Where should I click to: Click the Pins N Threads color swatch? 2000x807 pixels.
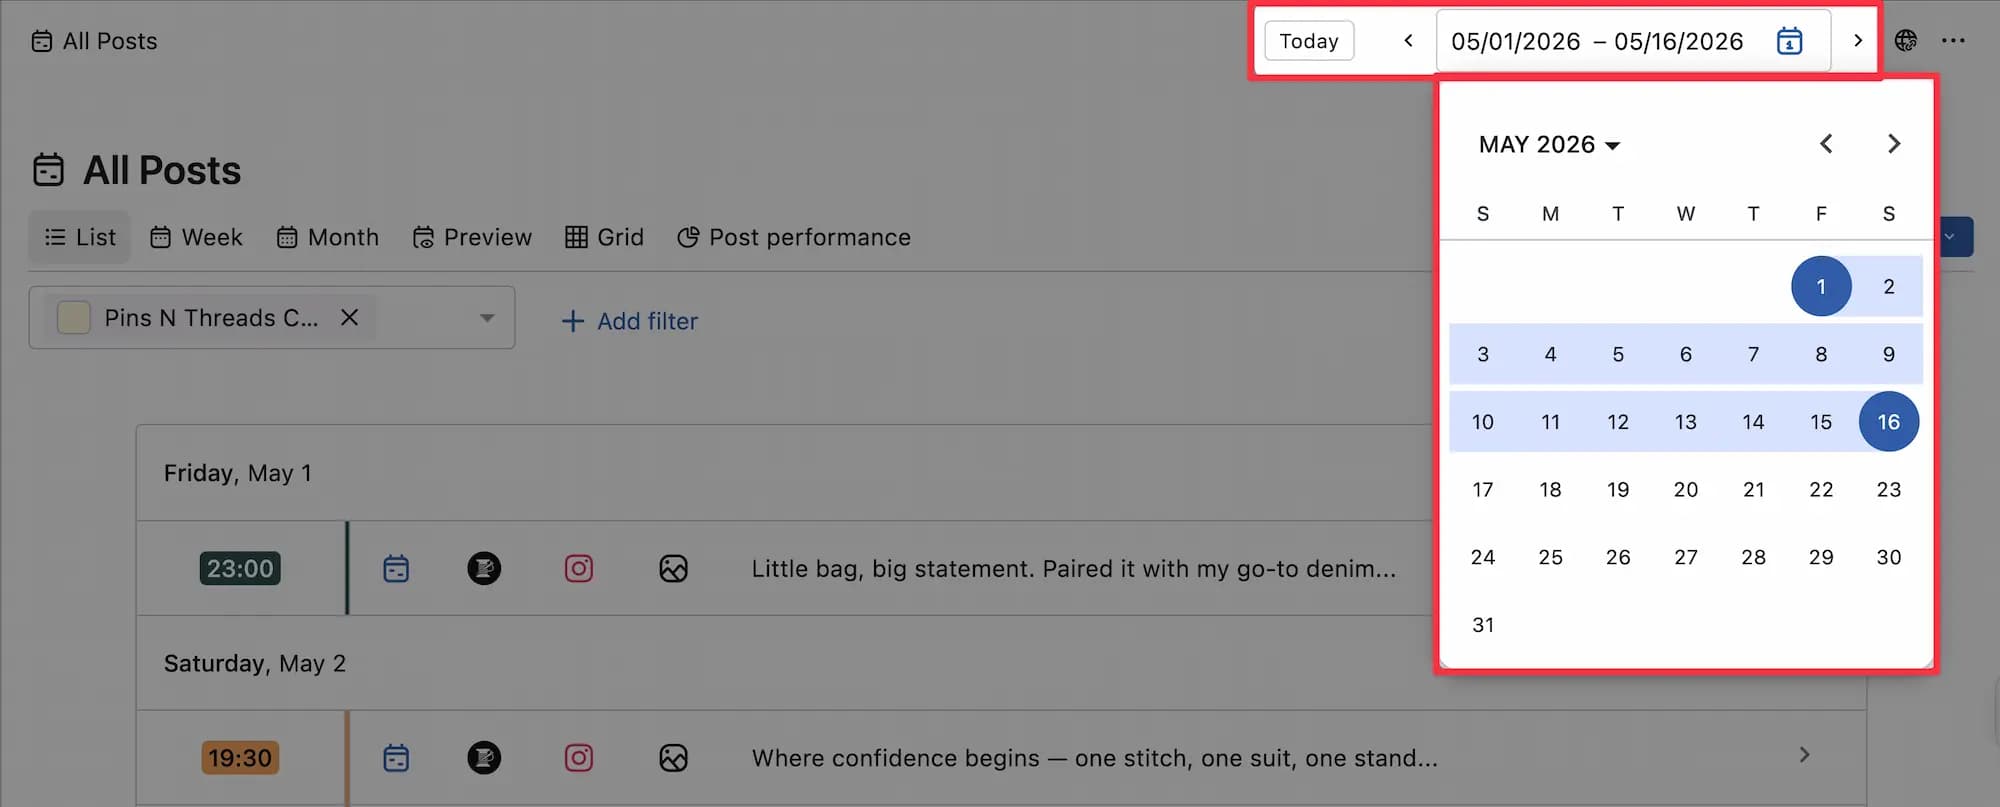click(74, 318)
